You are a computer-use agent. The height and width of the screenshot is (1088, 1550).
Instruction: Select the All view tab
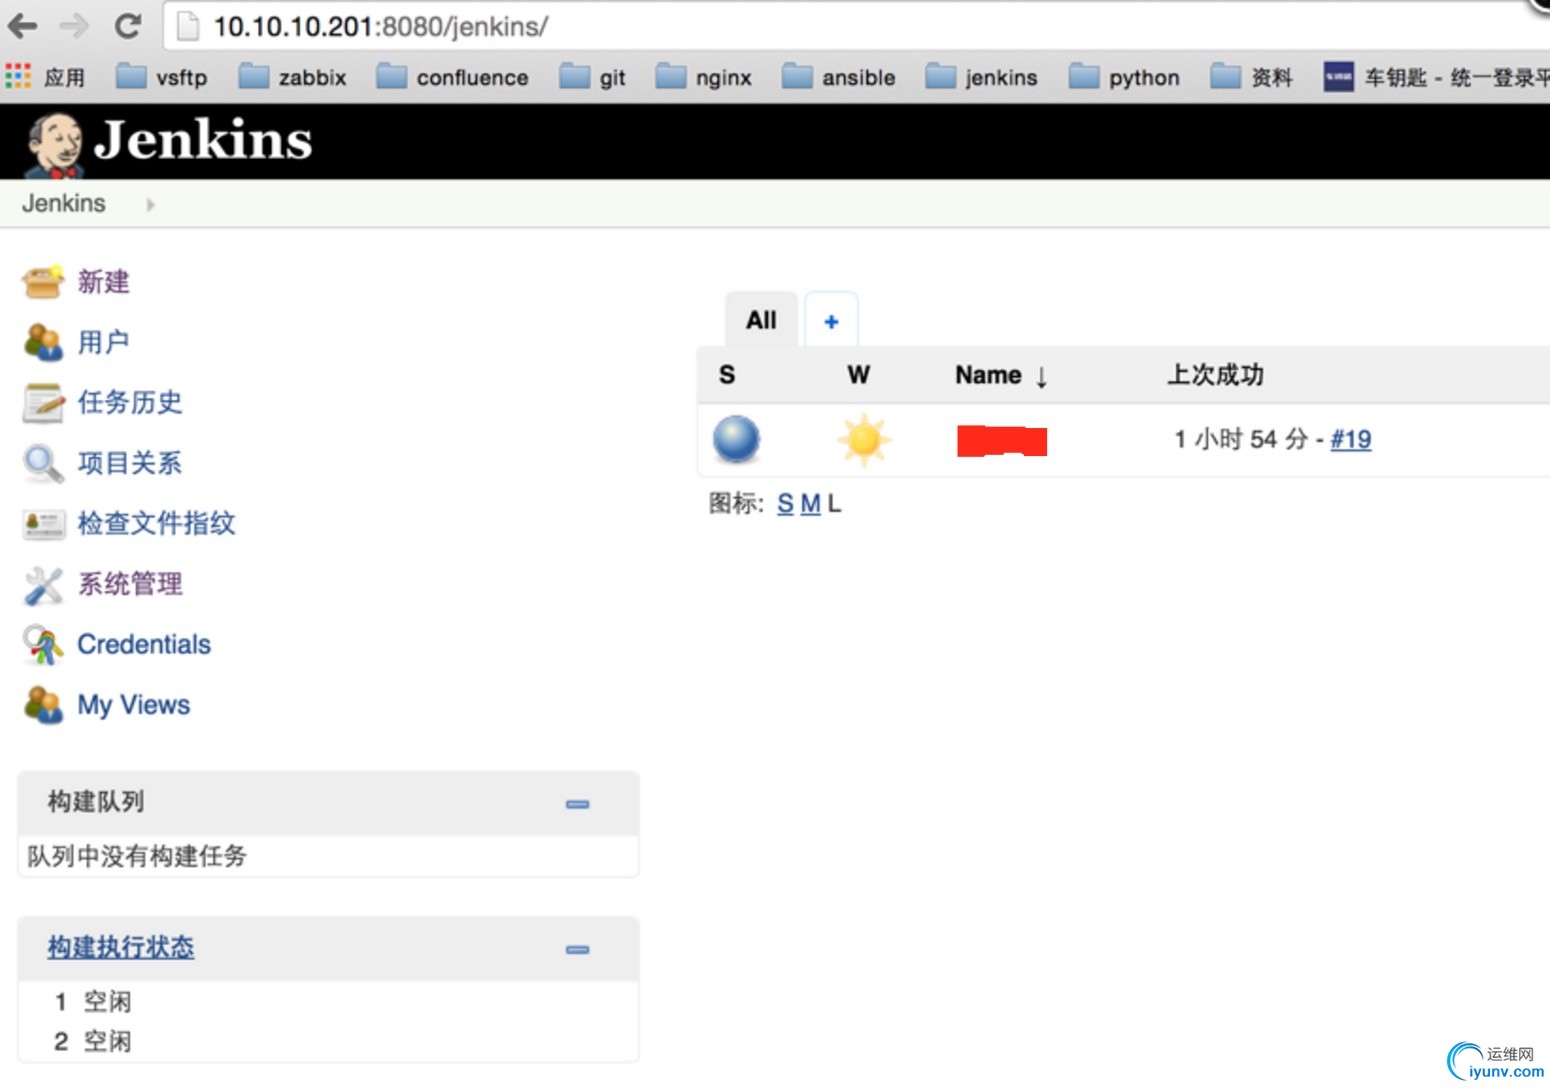click(761, 320)
